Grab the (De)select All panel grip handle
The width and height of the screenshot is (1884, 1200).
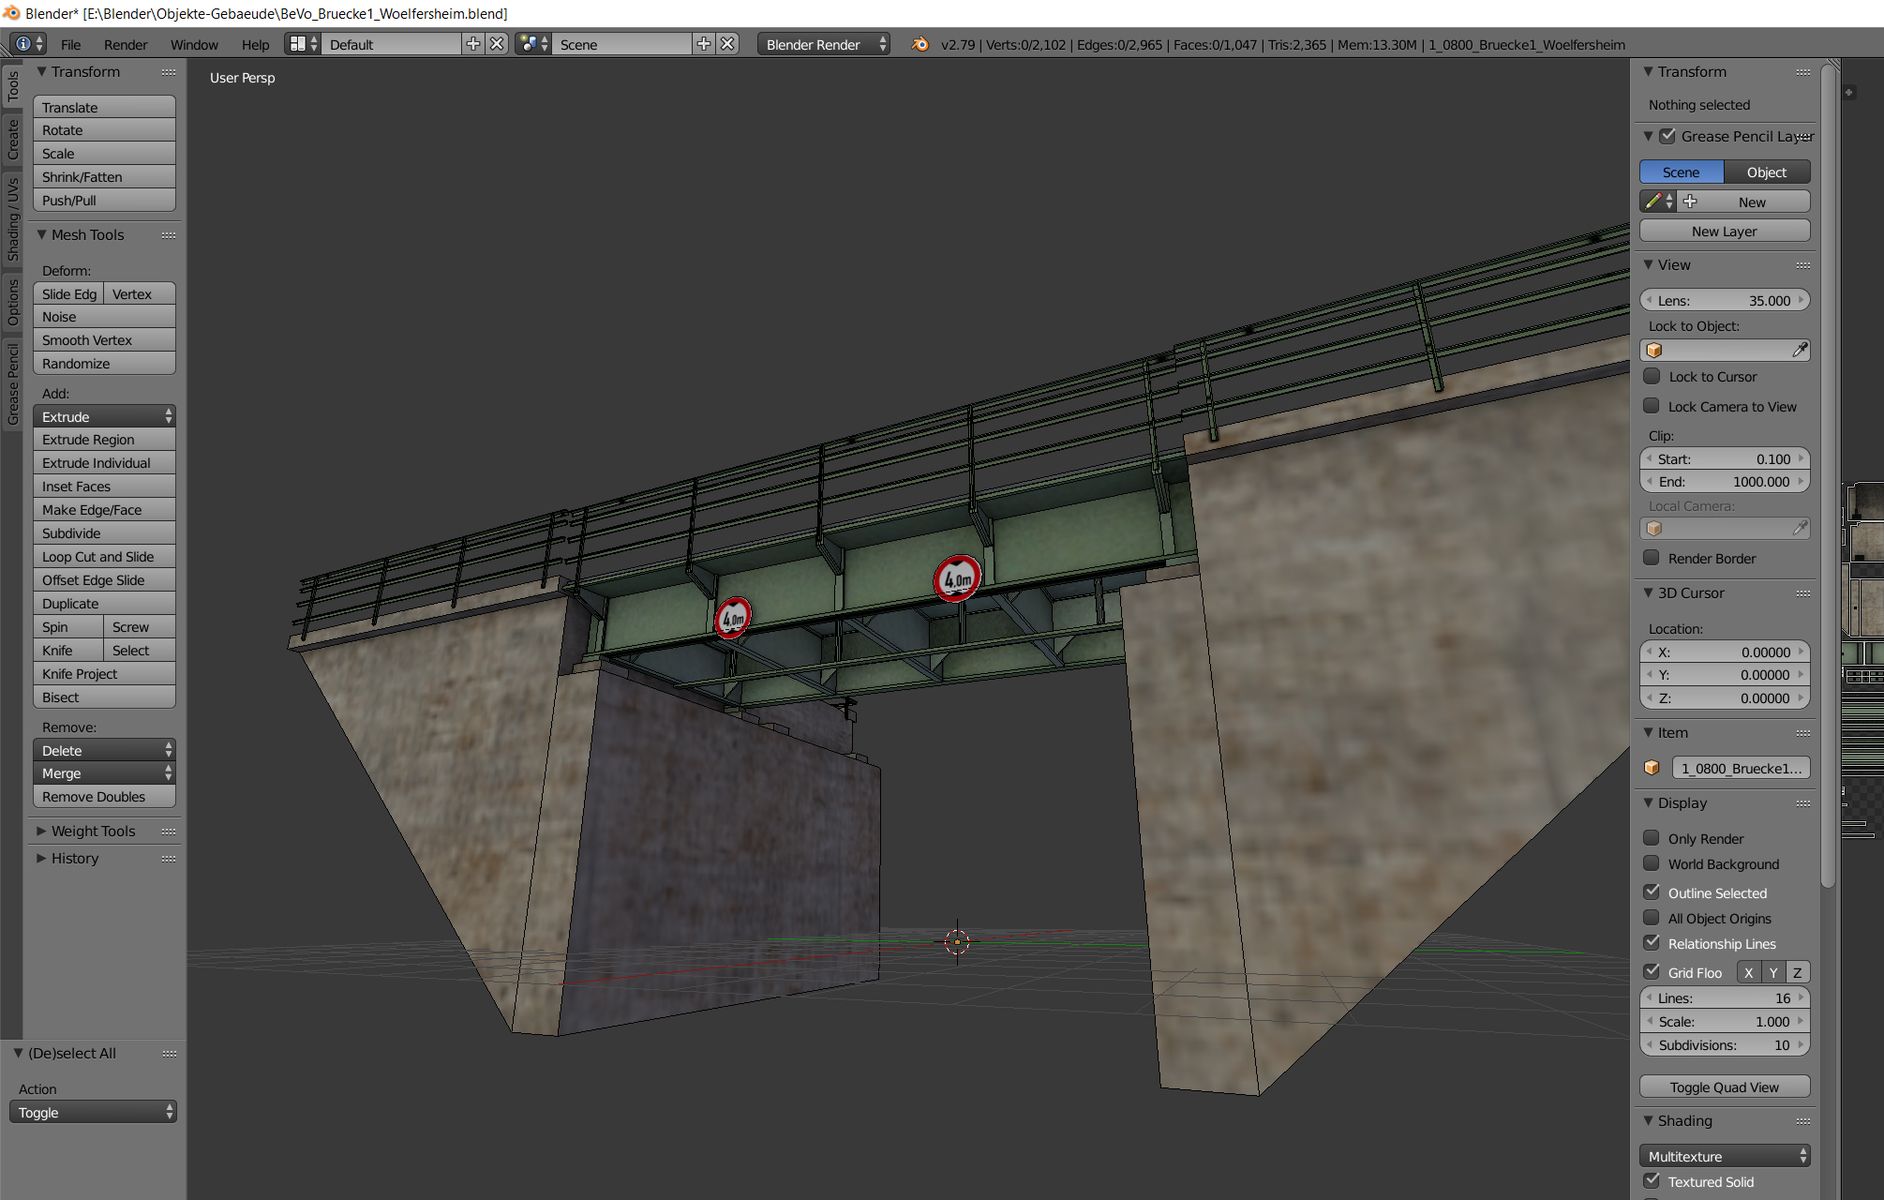pyautogui.click(x=169, y=1054)
